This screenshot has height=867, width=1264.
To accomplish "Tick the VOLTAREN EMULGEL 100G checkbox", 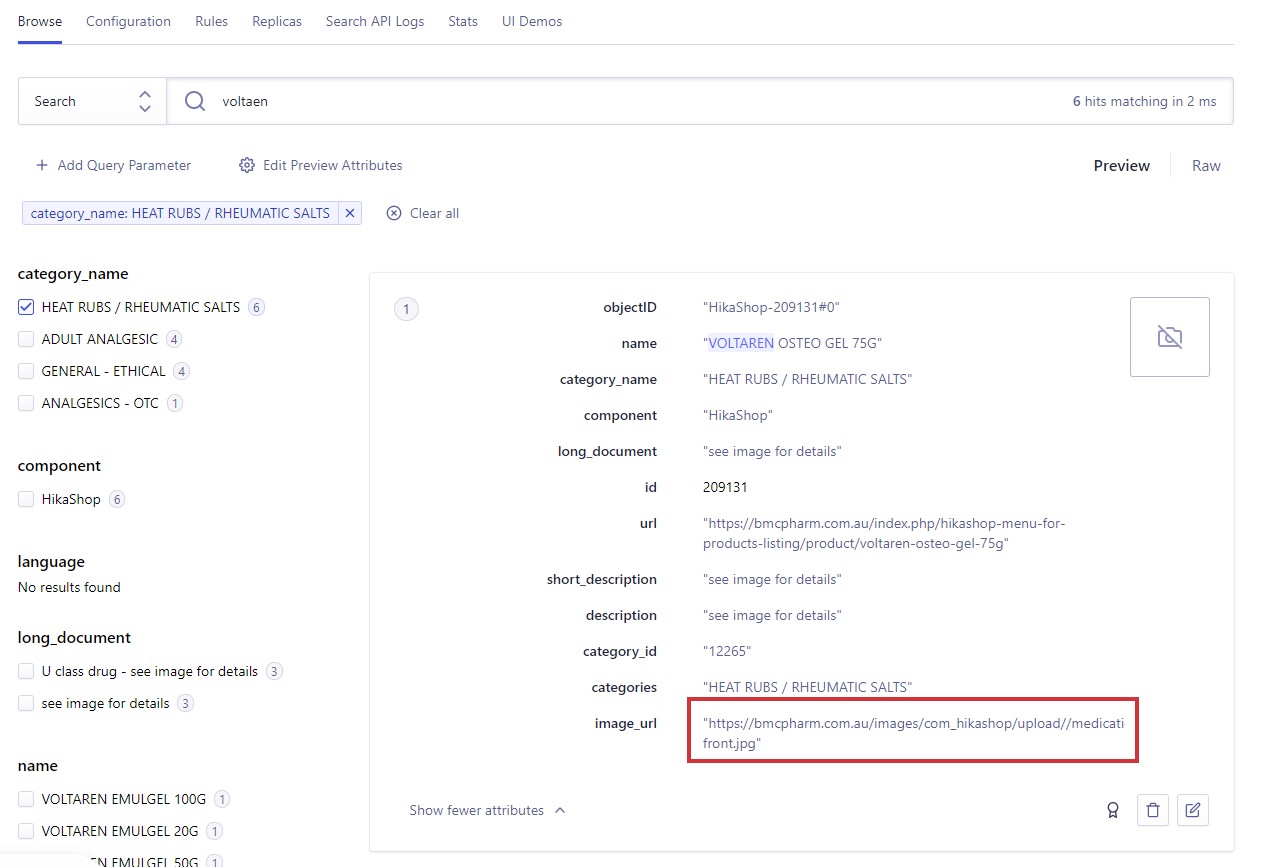I will pos(26,799).
